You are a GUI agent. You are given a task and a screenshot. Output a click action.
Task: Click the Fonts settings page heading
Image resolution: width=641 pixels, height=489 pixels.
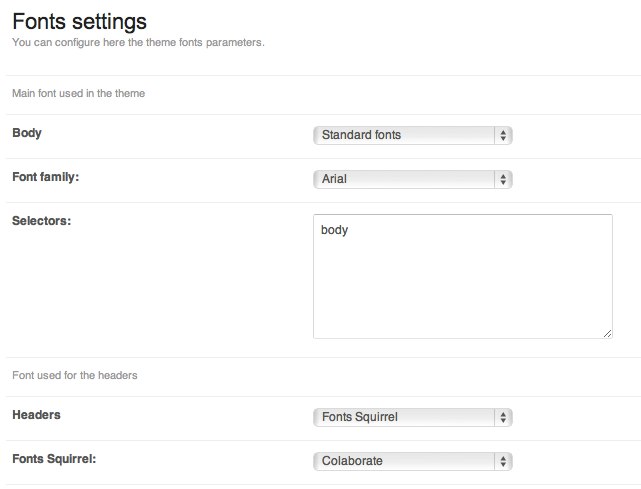pos(79,20)
